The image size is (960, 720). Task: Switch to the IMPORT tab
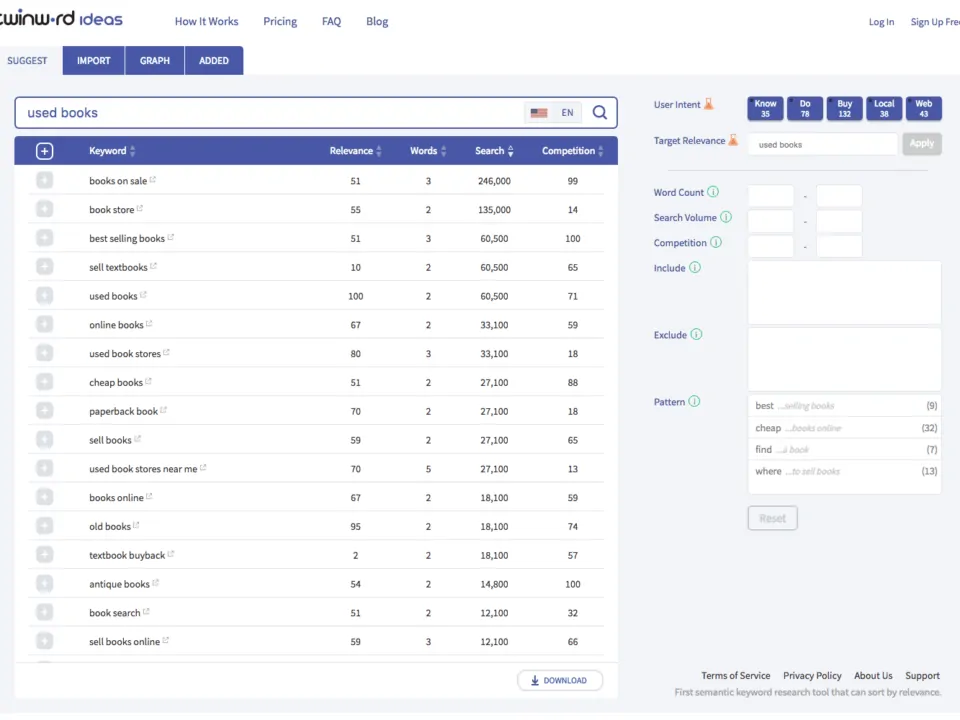(94, 61)
